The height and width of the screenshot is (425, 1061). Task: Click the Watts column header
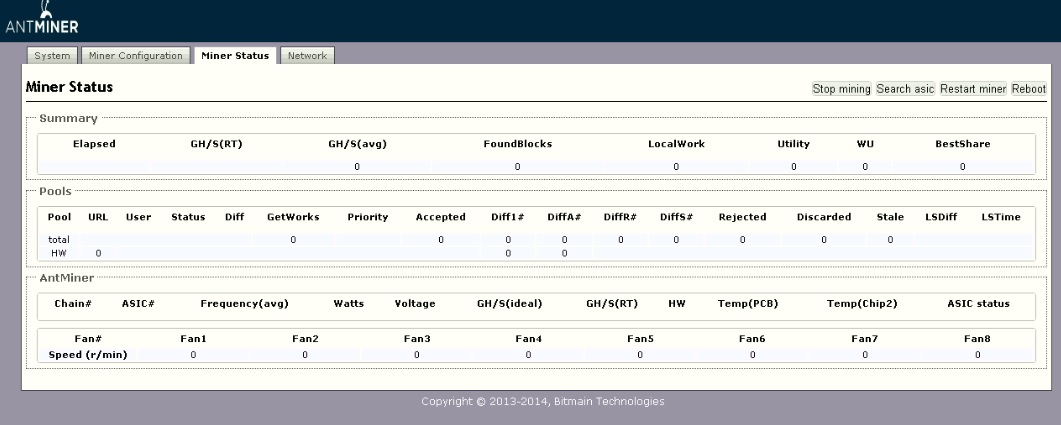tap(348, 304)
